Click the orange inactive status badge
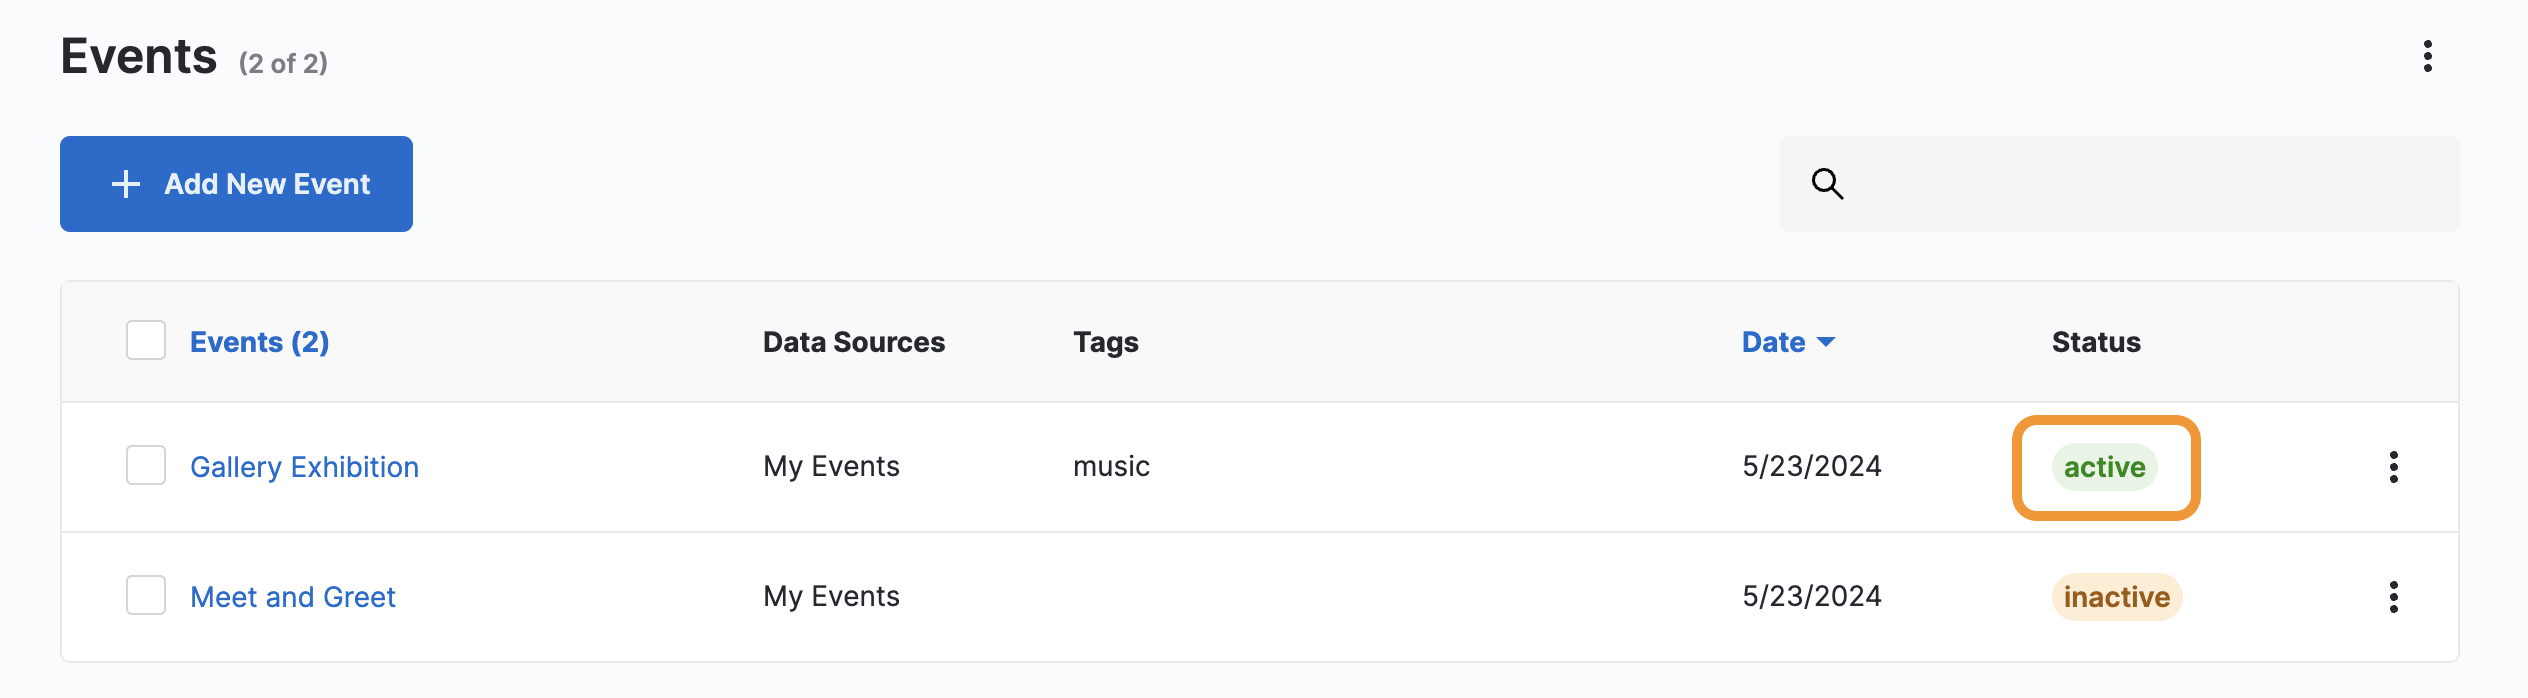The width and height of the screenshot is (2528, 698). coord(2116,597)
